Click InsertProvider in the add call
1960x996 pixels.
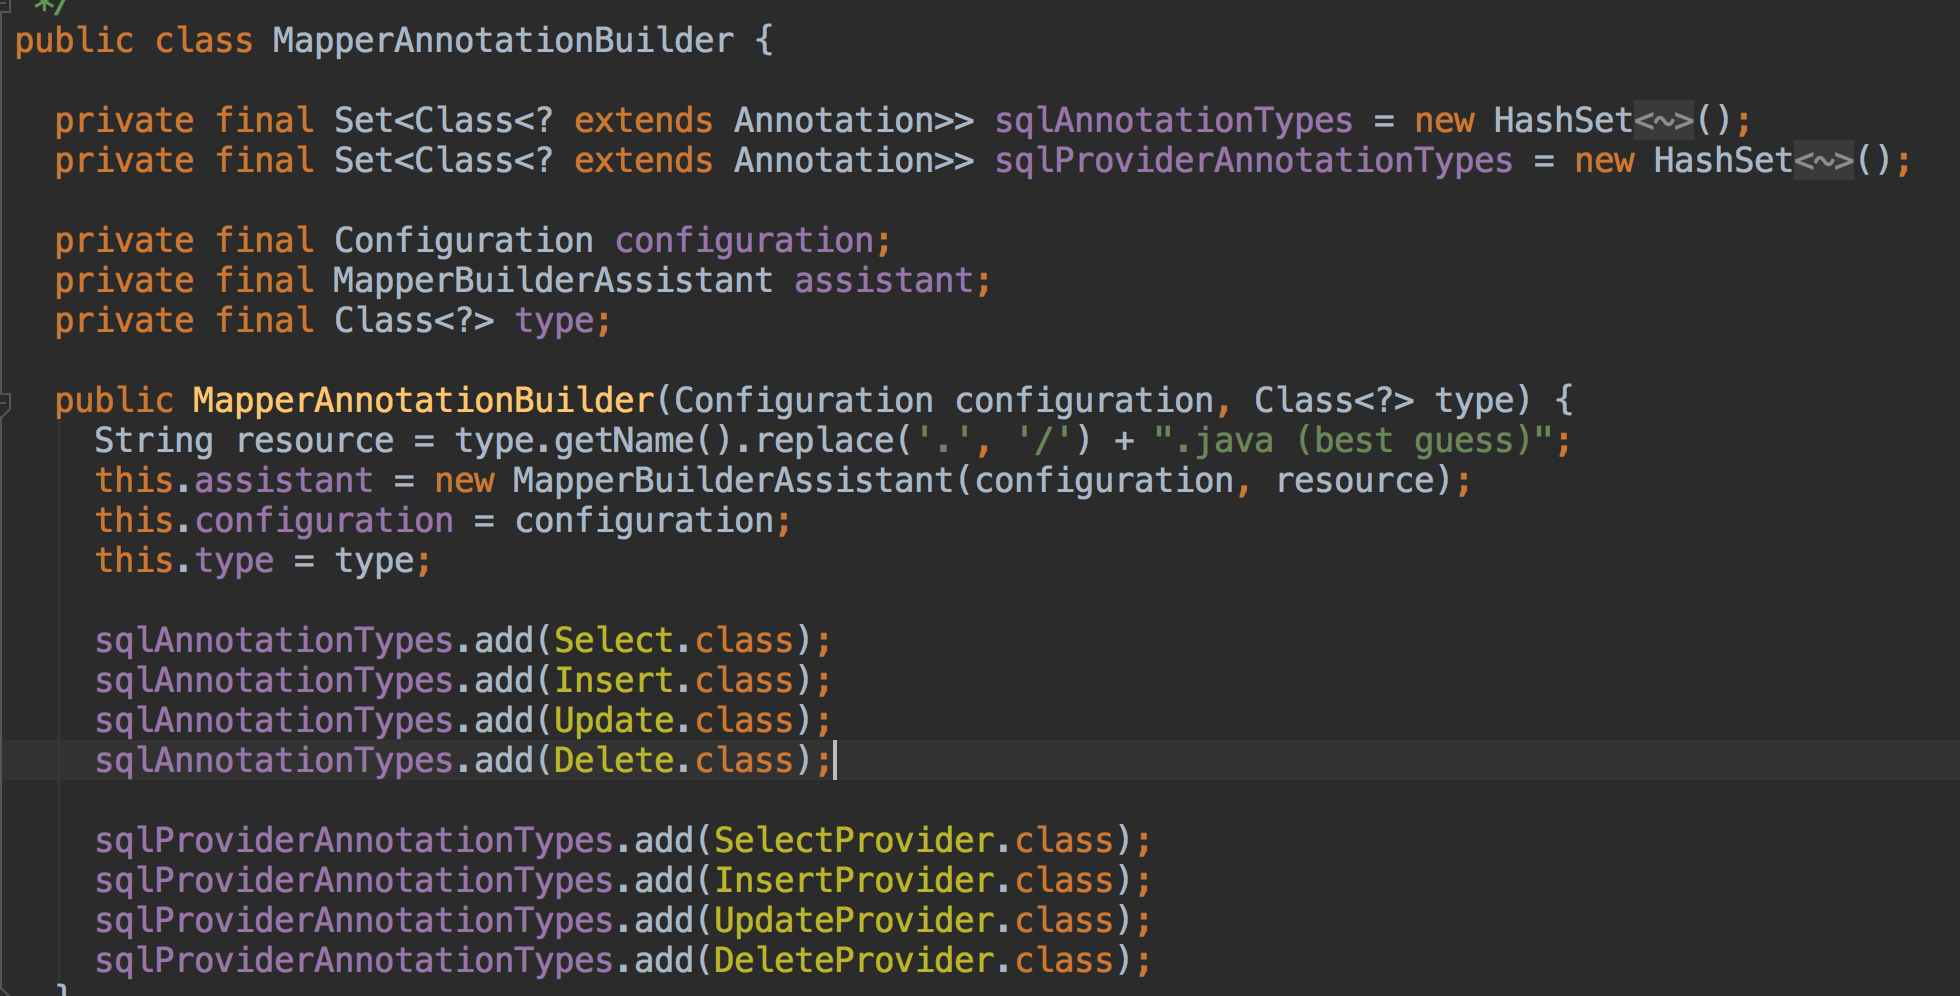click(853, 881)
